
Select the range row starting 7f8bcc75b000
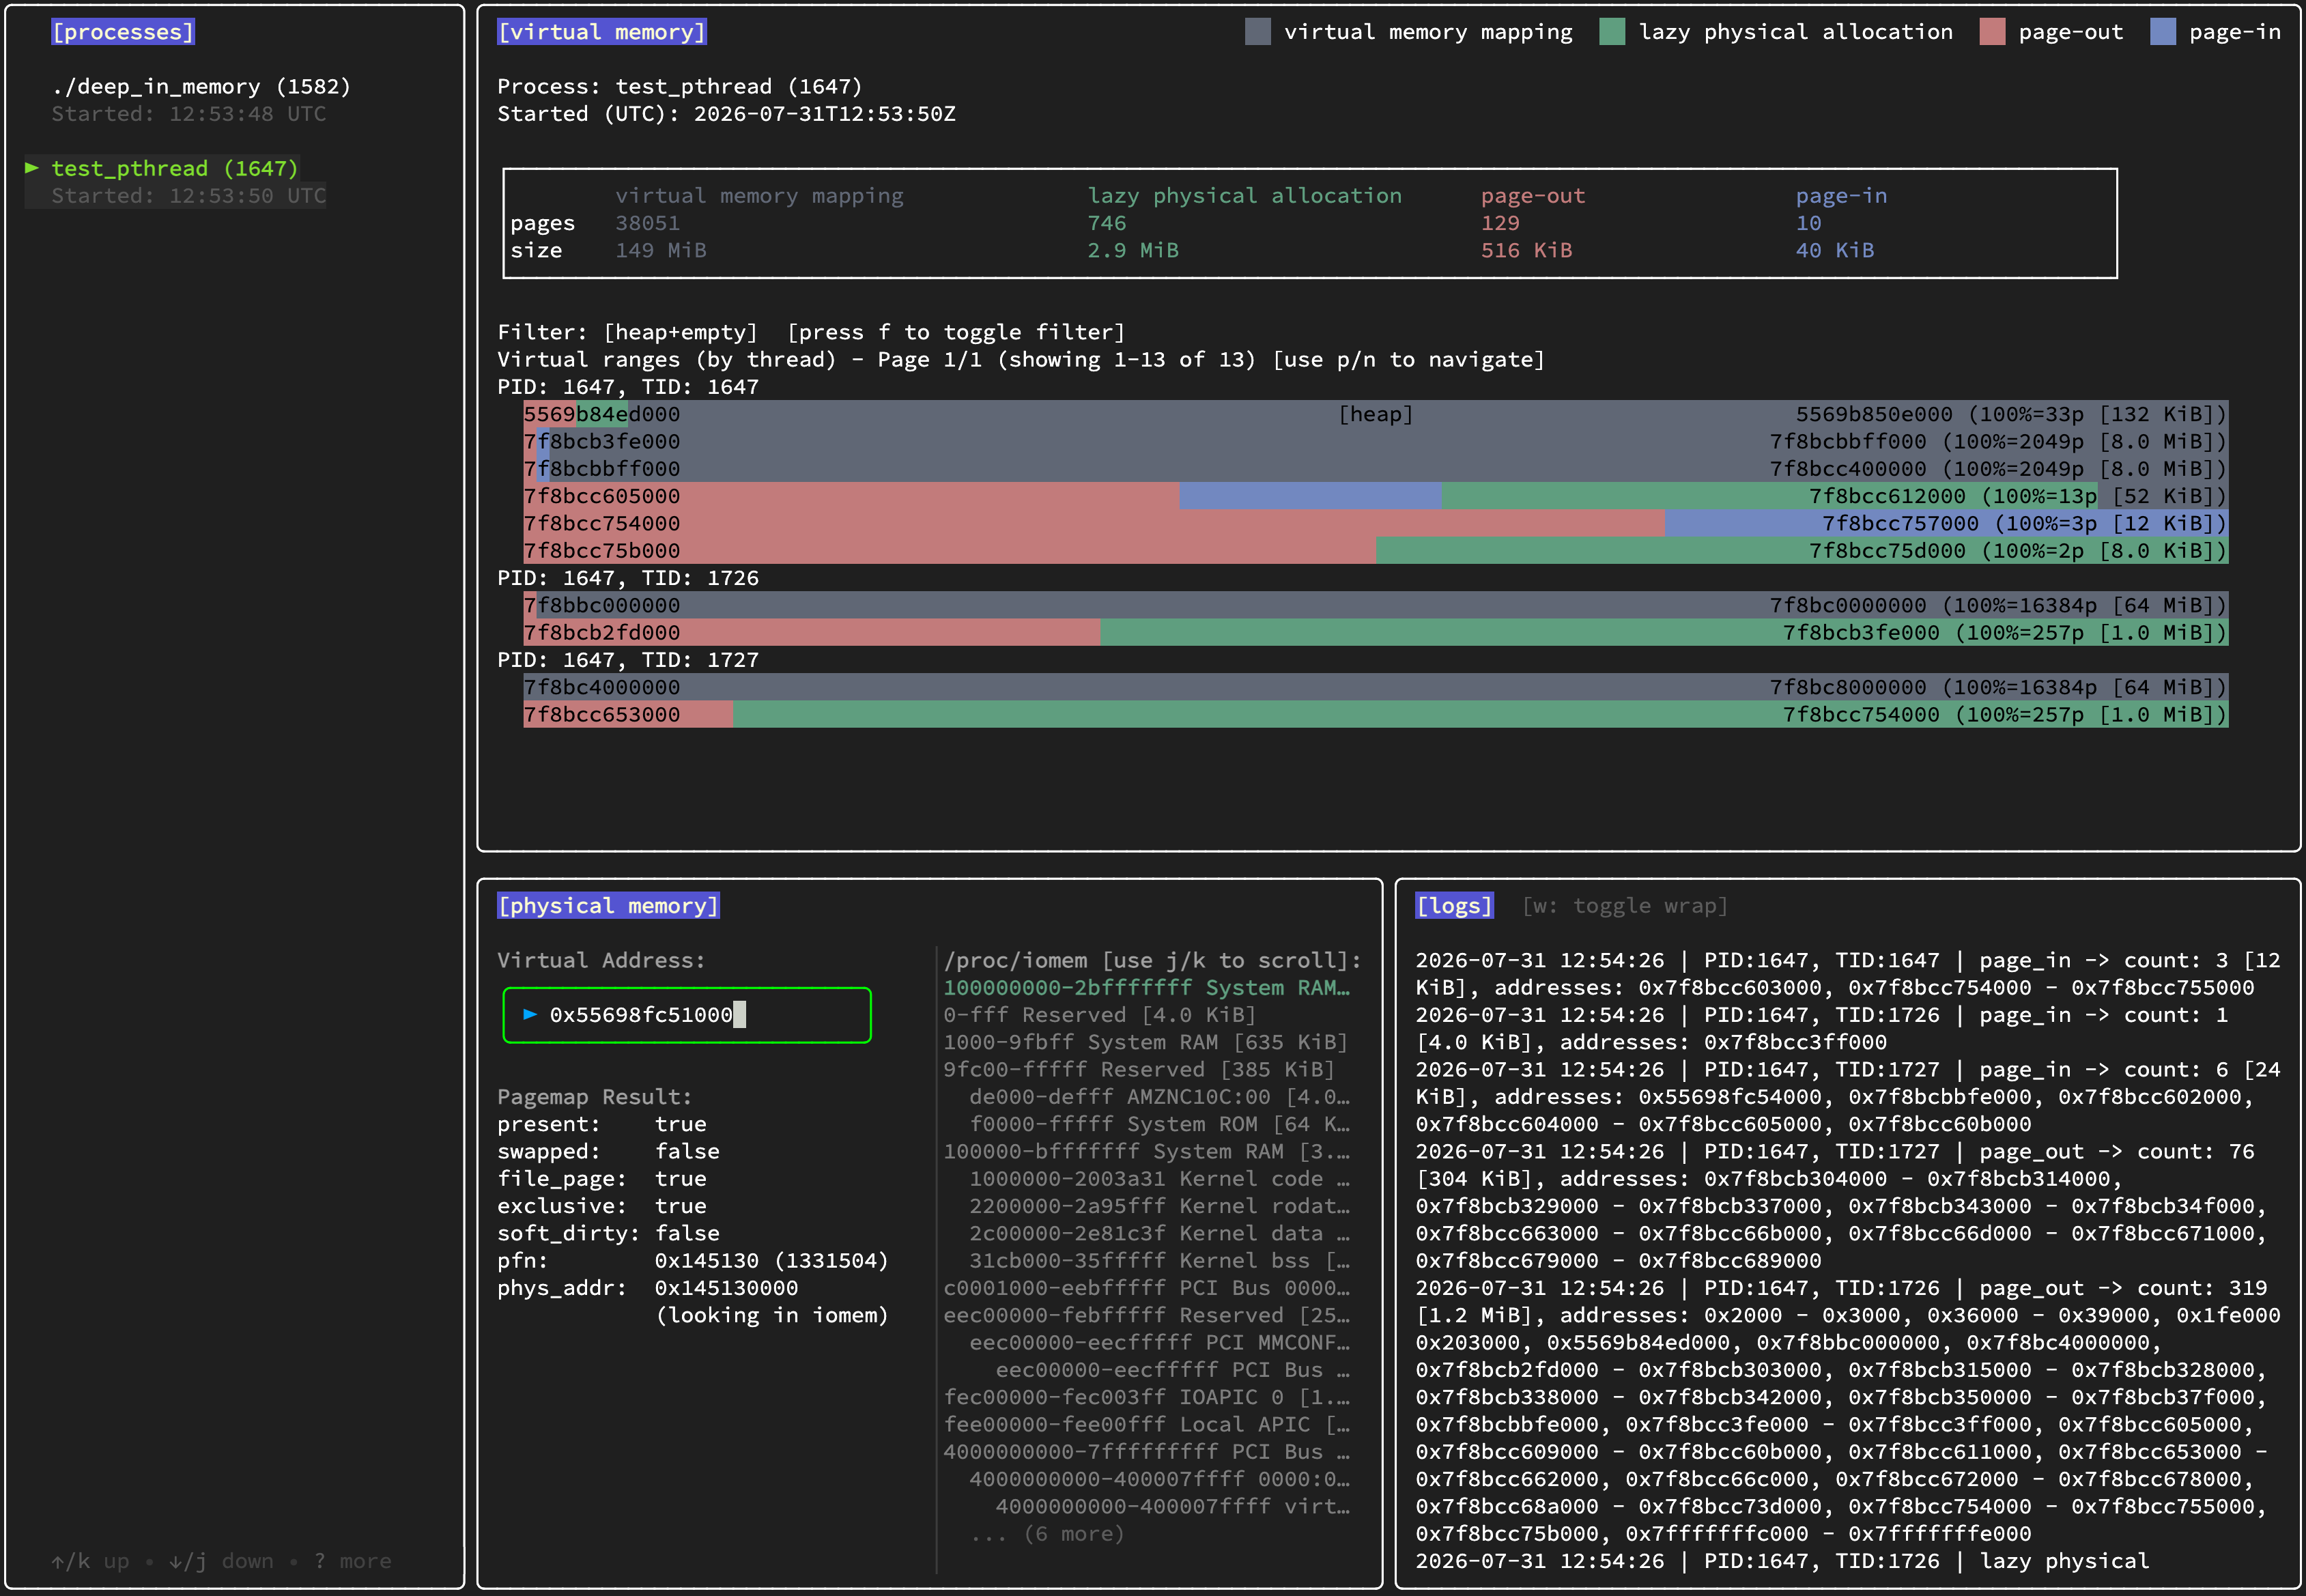click(x=1376, y=550)
